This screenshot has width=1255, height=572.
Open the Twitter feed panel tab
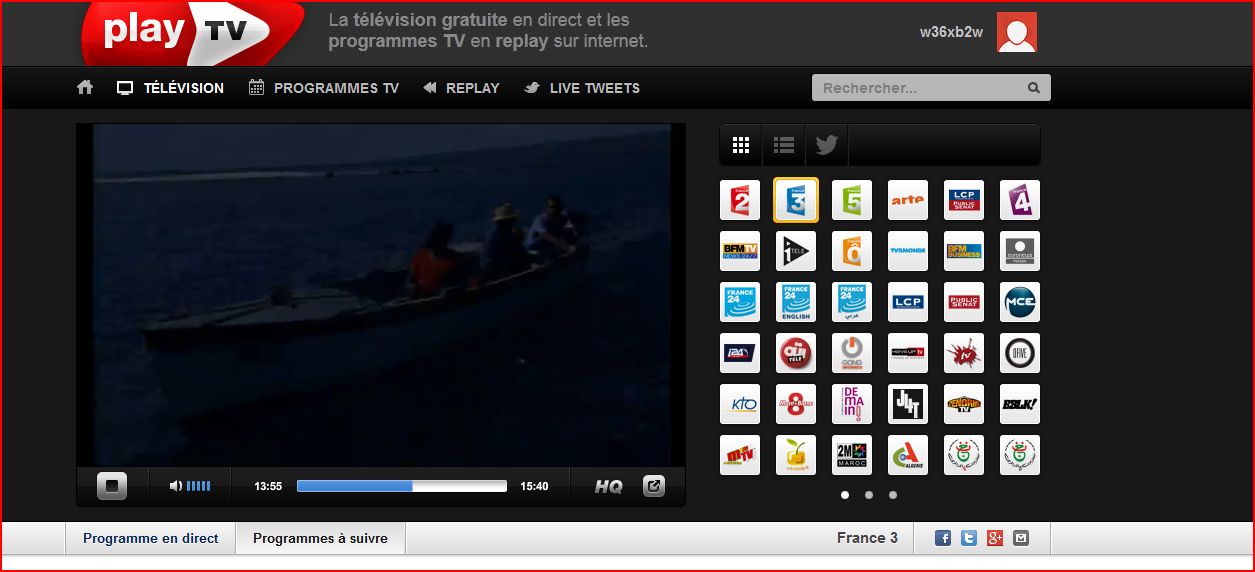pyautogui.click(x=826, y=145)
